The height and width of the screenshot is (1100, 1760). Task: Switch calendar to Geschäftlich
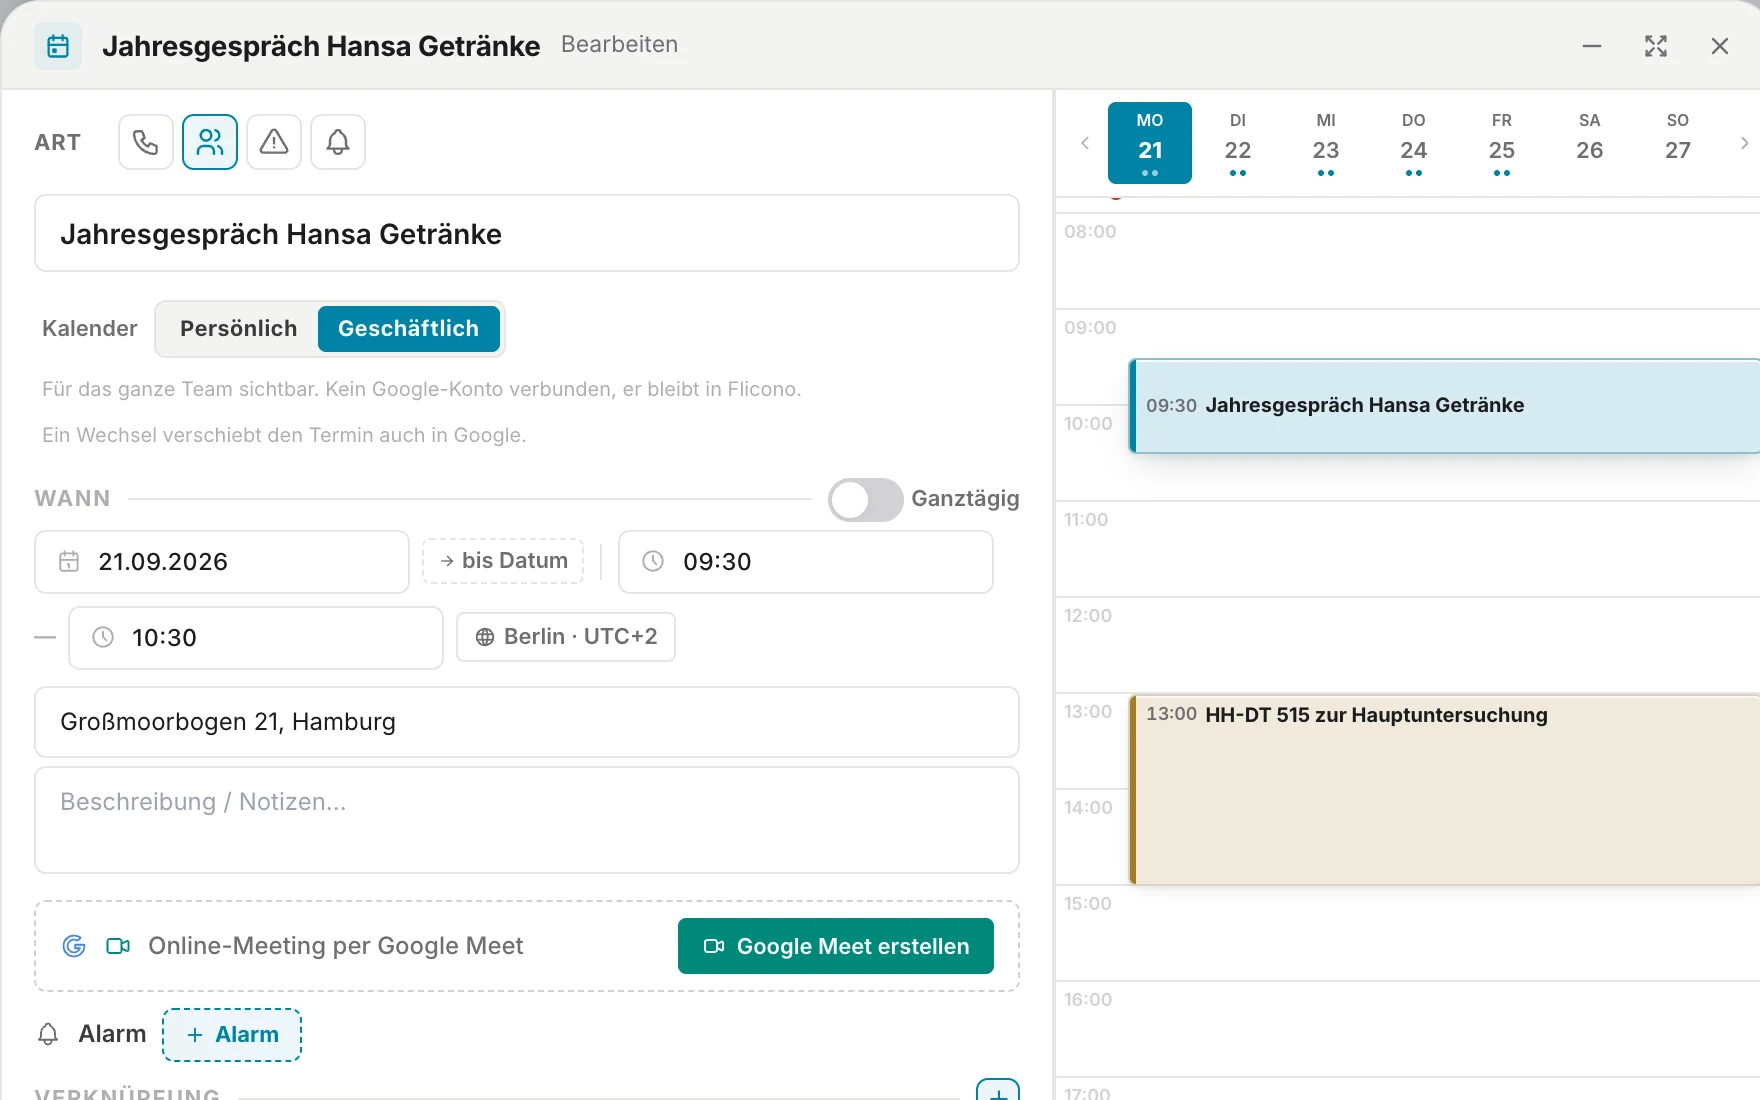(409, 329)
